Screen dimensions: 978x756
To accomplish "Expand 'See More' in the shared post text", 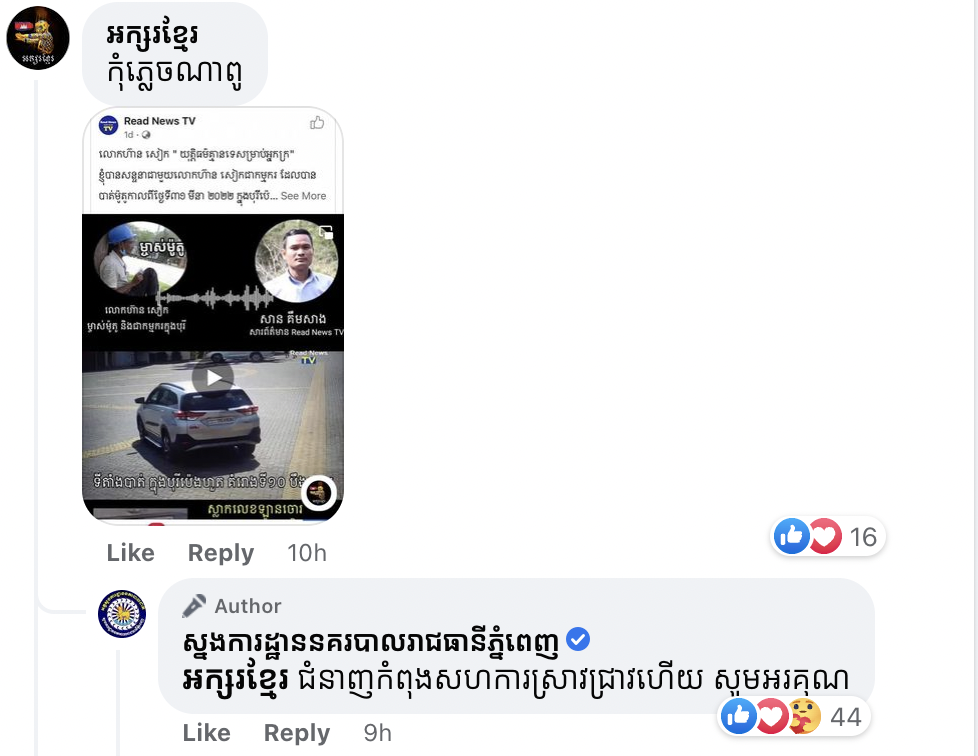I will coord(303,196).
